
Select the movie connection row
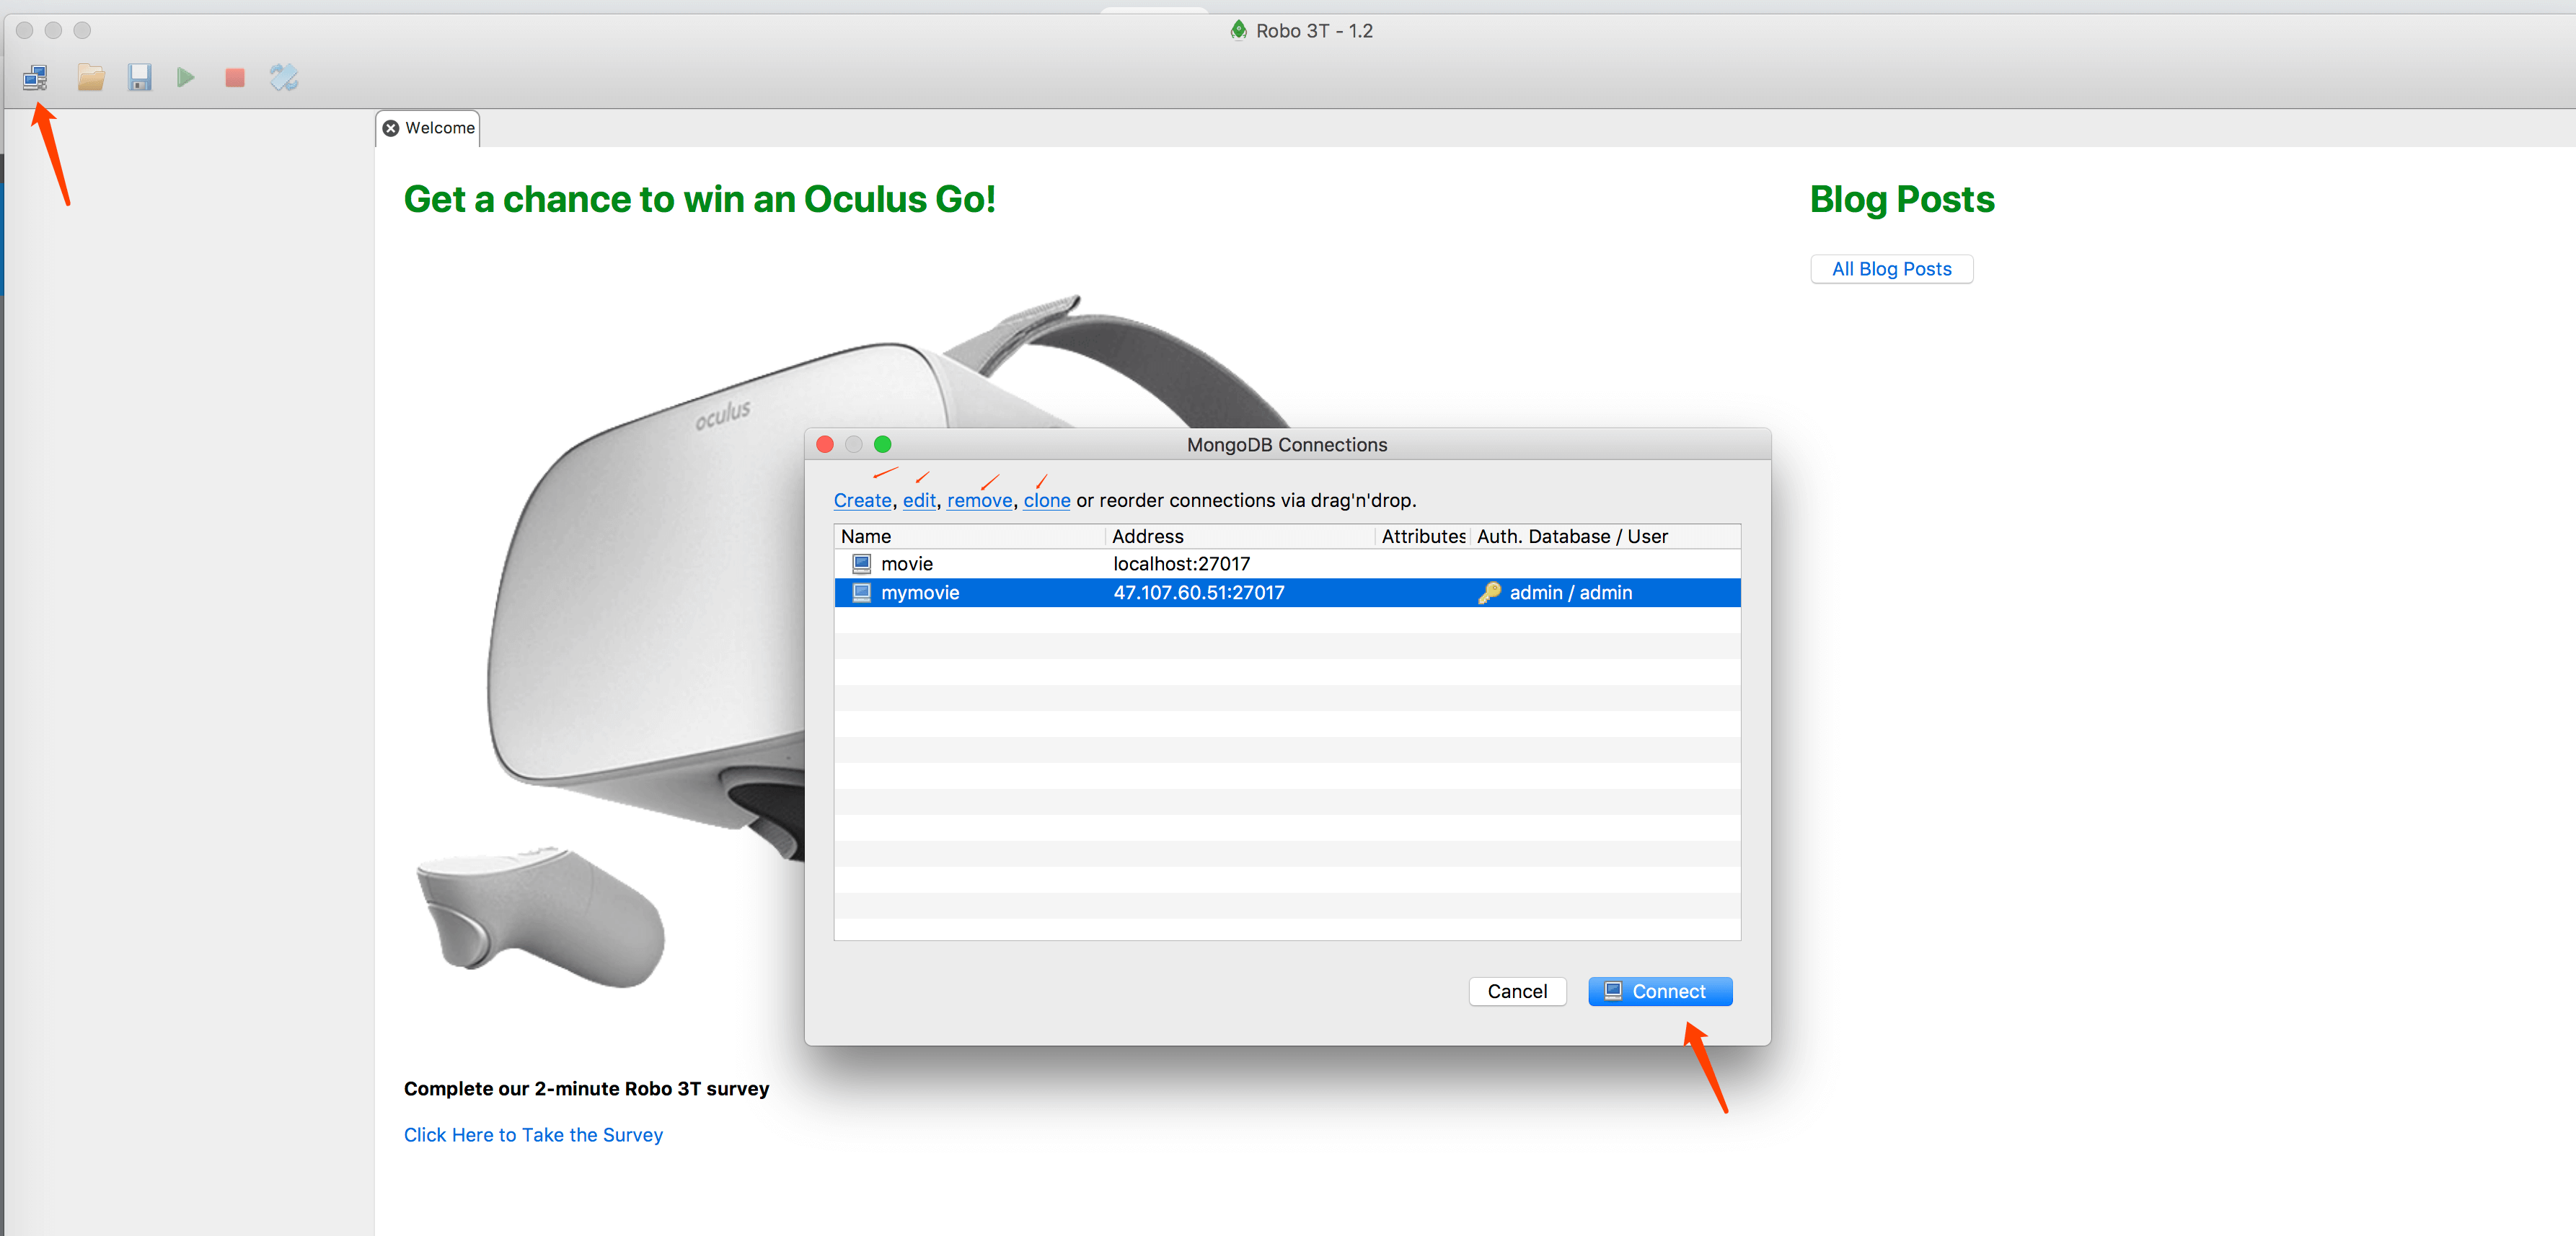click(1287, 564)
